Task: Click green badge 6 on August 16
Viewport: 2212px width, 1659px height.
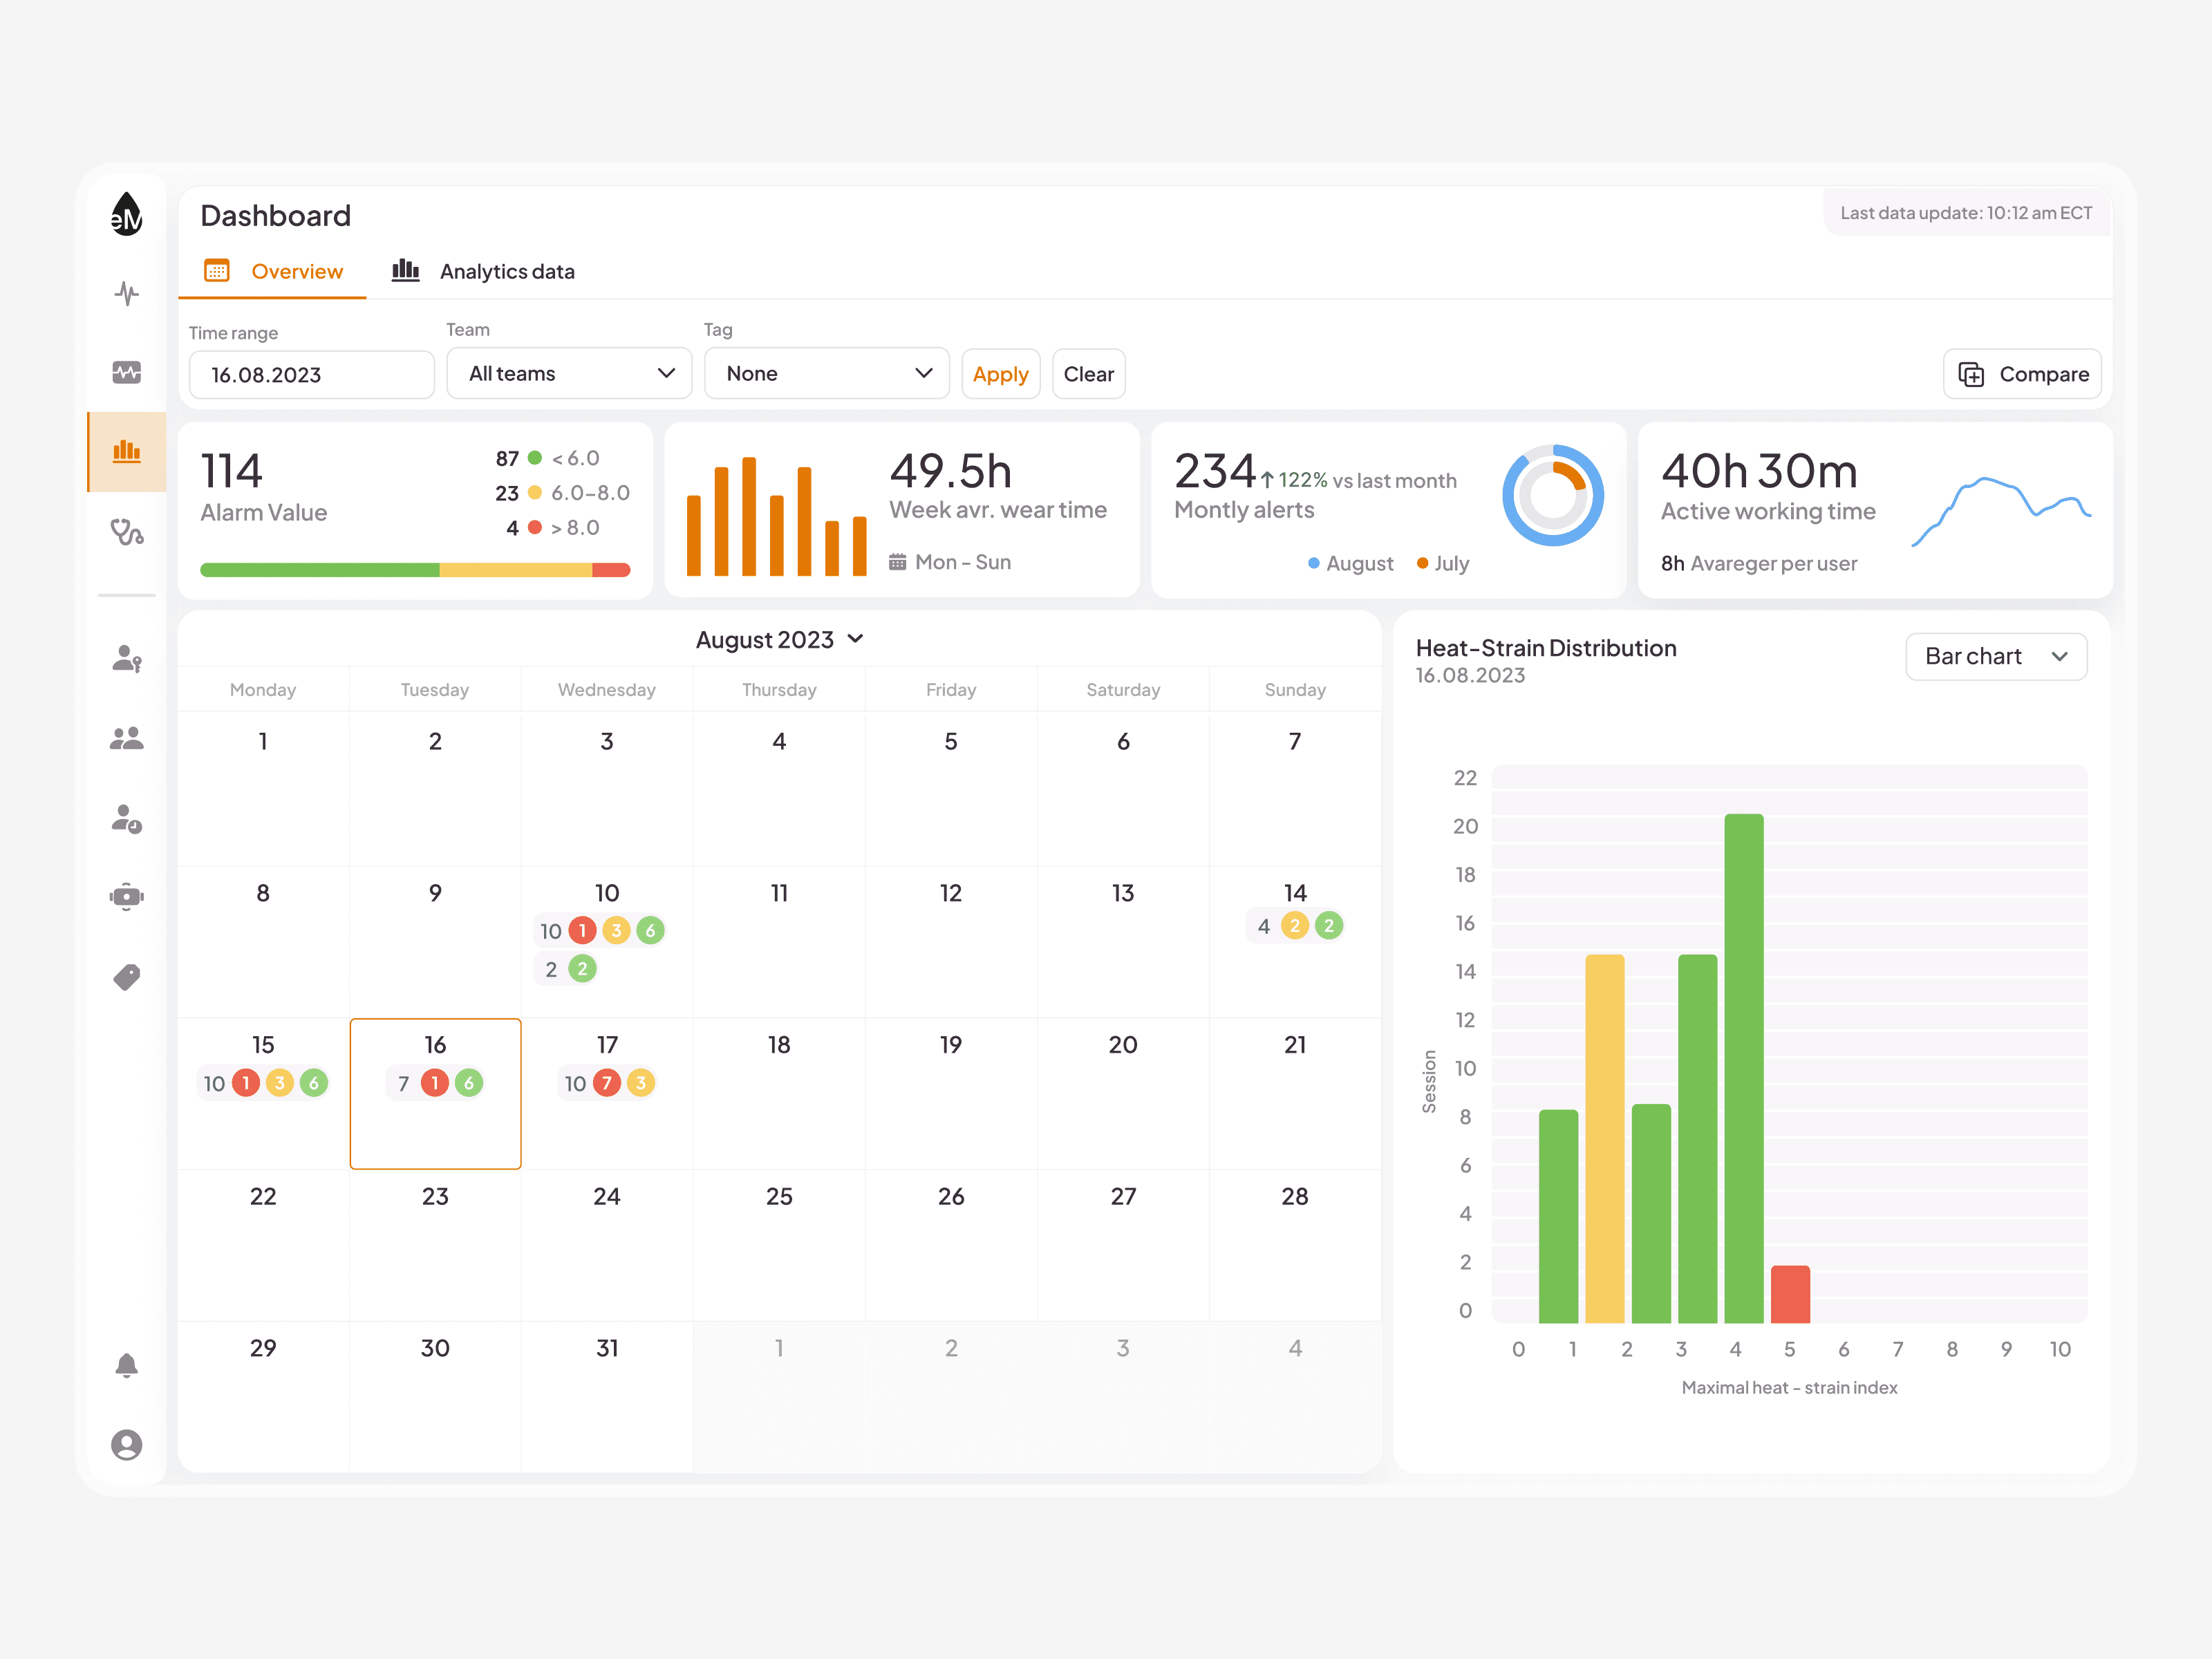Action: click(469, 1083)
